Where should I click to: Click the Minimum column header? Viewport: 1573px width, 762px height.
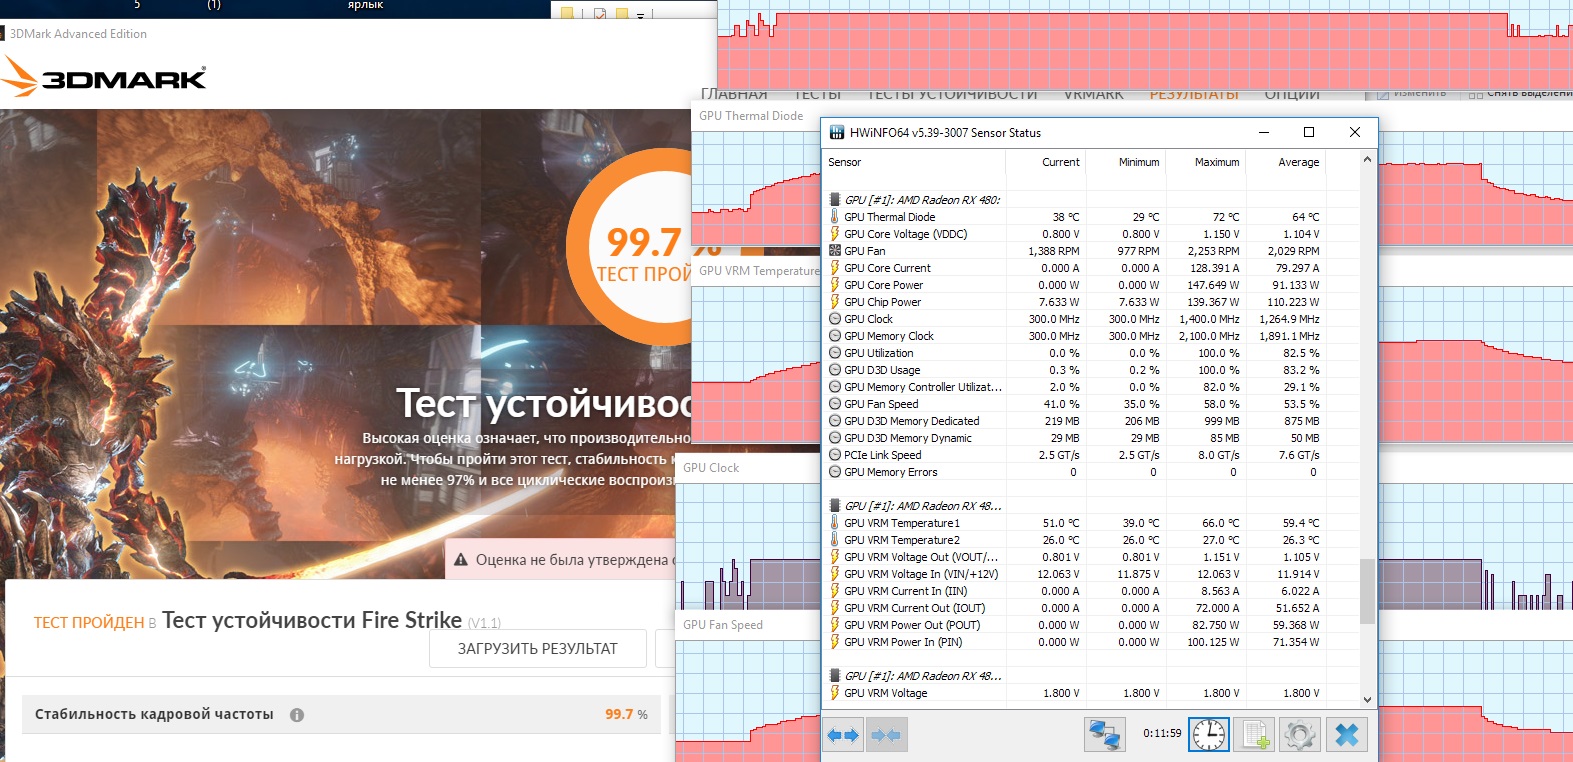tap(1139, 162)
